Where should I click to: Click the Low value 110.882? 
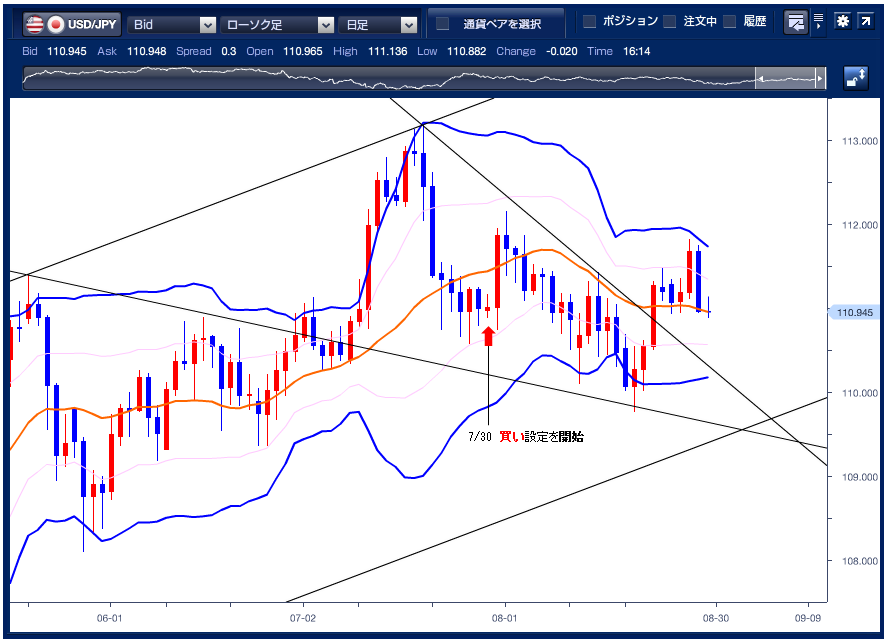466,51
